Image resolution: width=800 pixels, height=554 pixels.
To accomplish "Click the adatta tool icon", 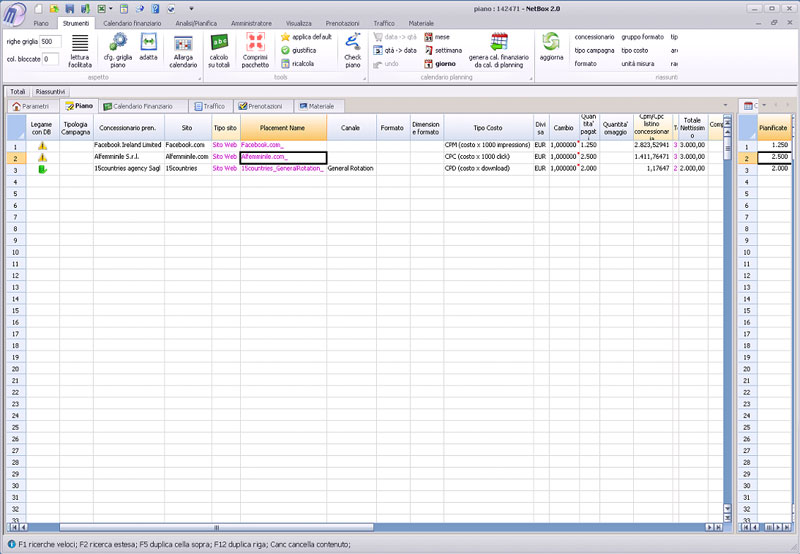I will pyautogui.click(x=148, y=49).
